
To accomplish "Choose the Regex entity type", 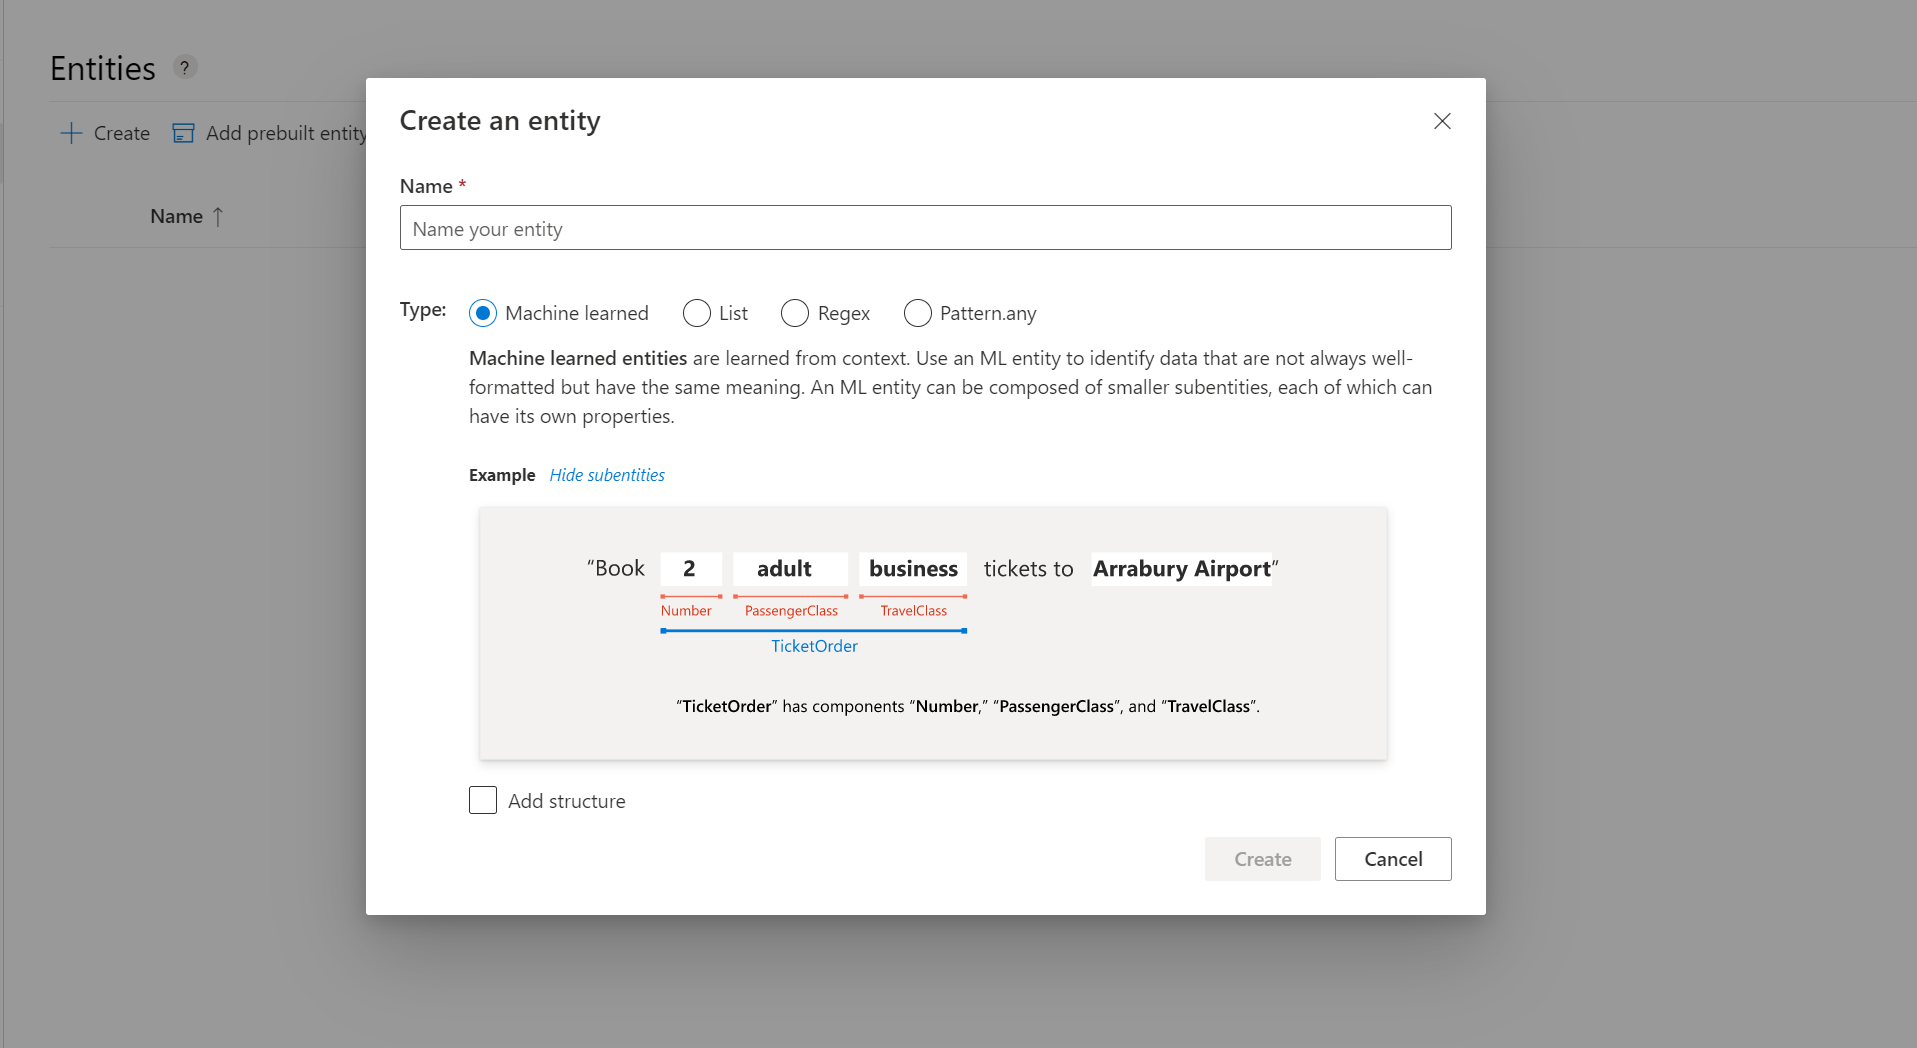I will tap(795, 313).
